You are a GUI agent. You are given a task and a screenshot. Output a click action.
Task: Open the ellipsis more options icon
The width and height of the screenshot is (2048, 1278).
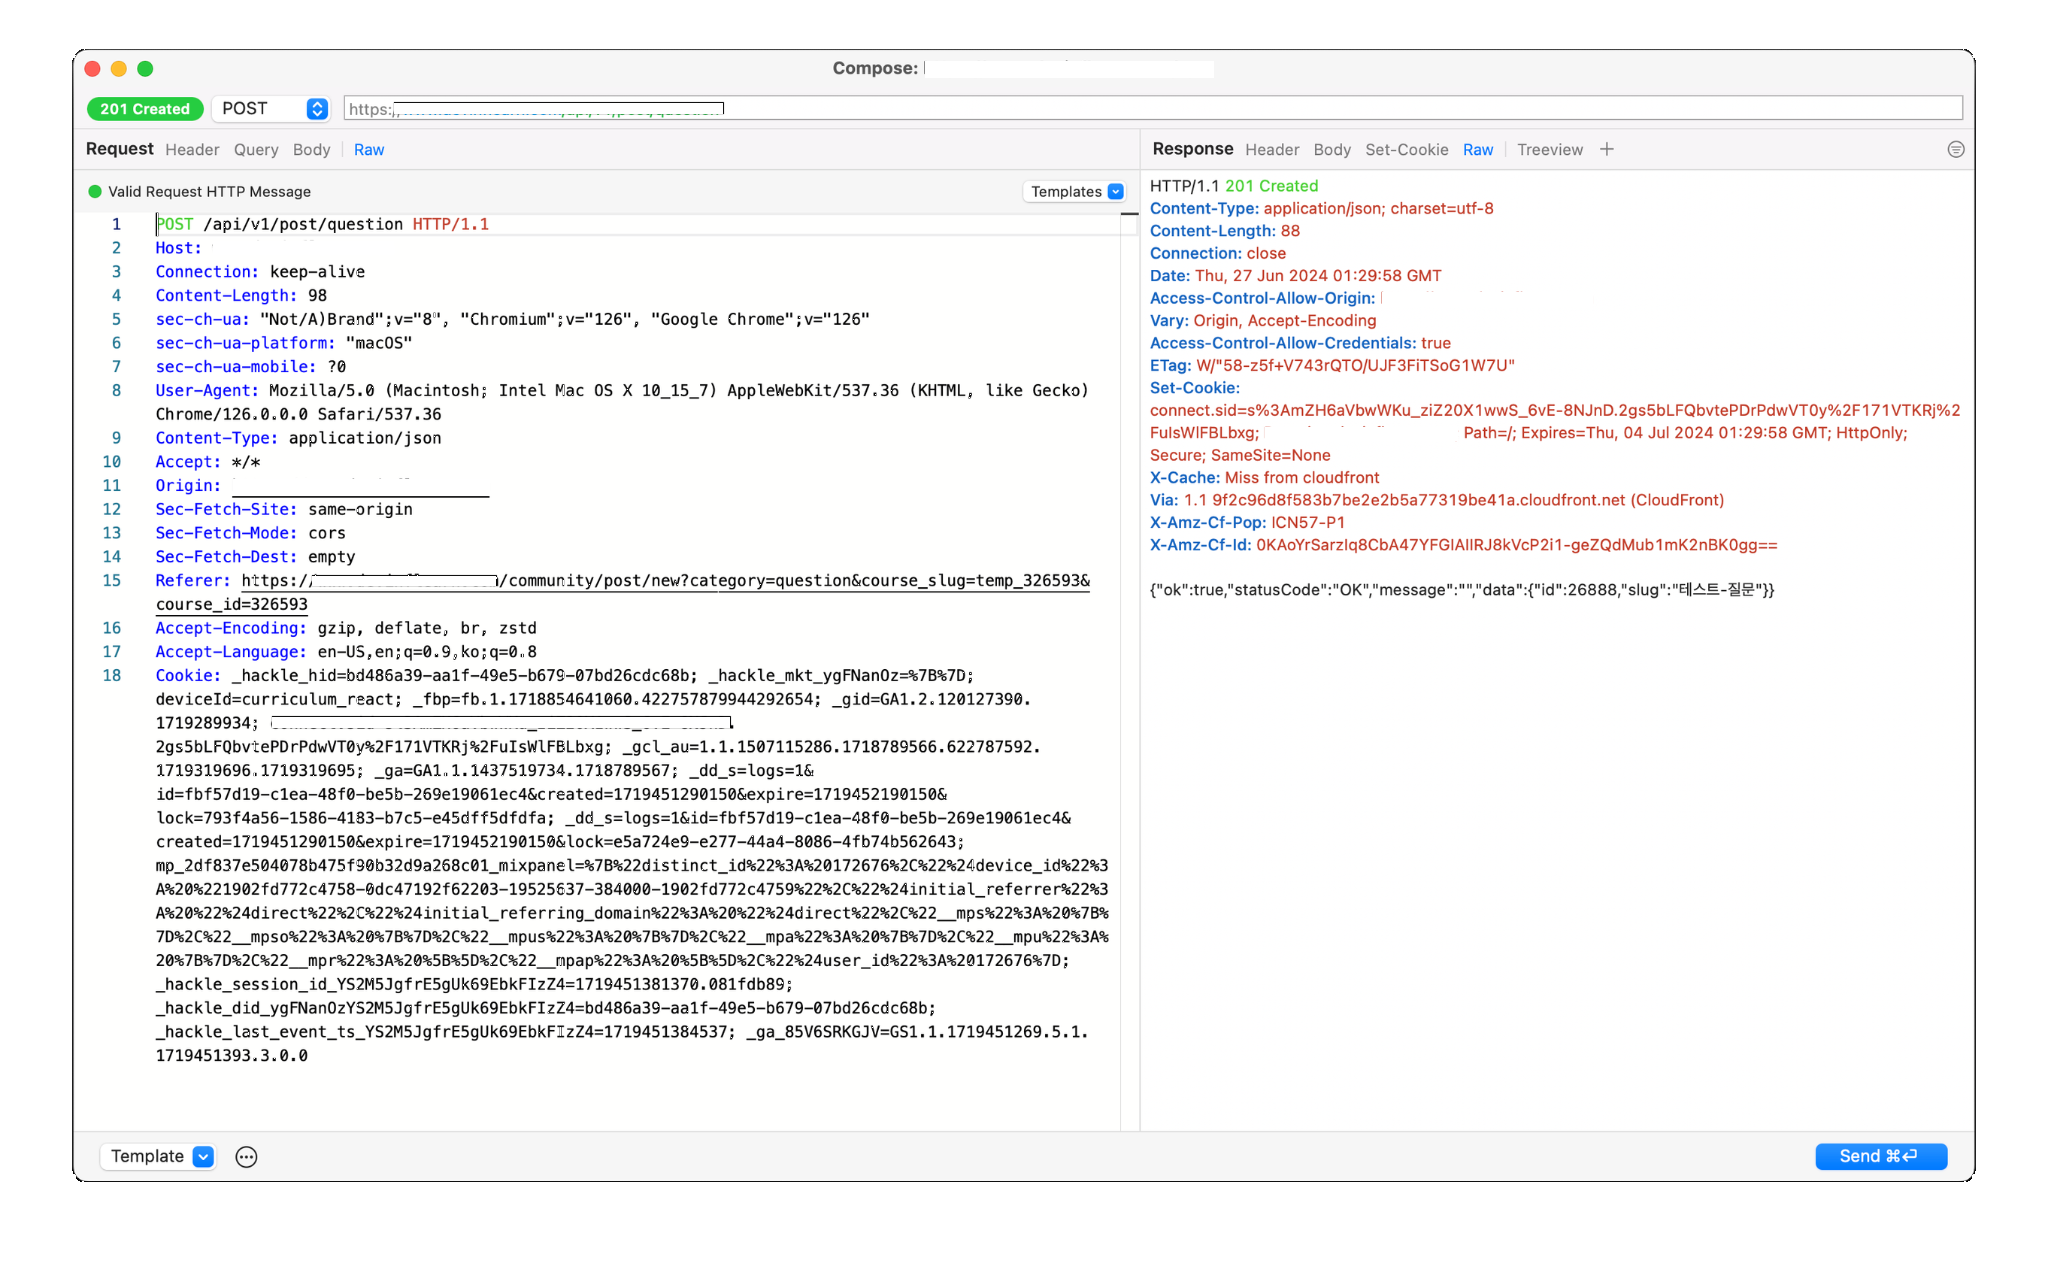pos(246,1156)
